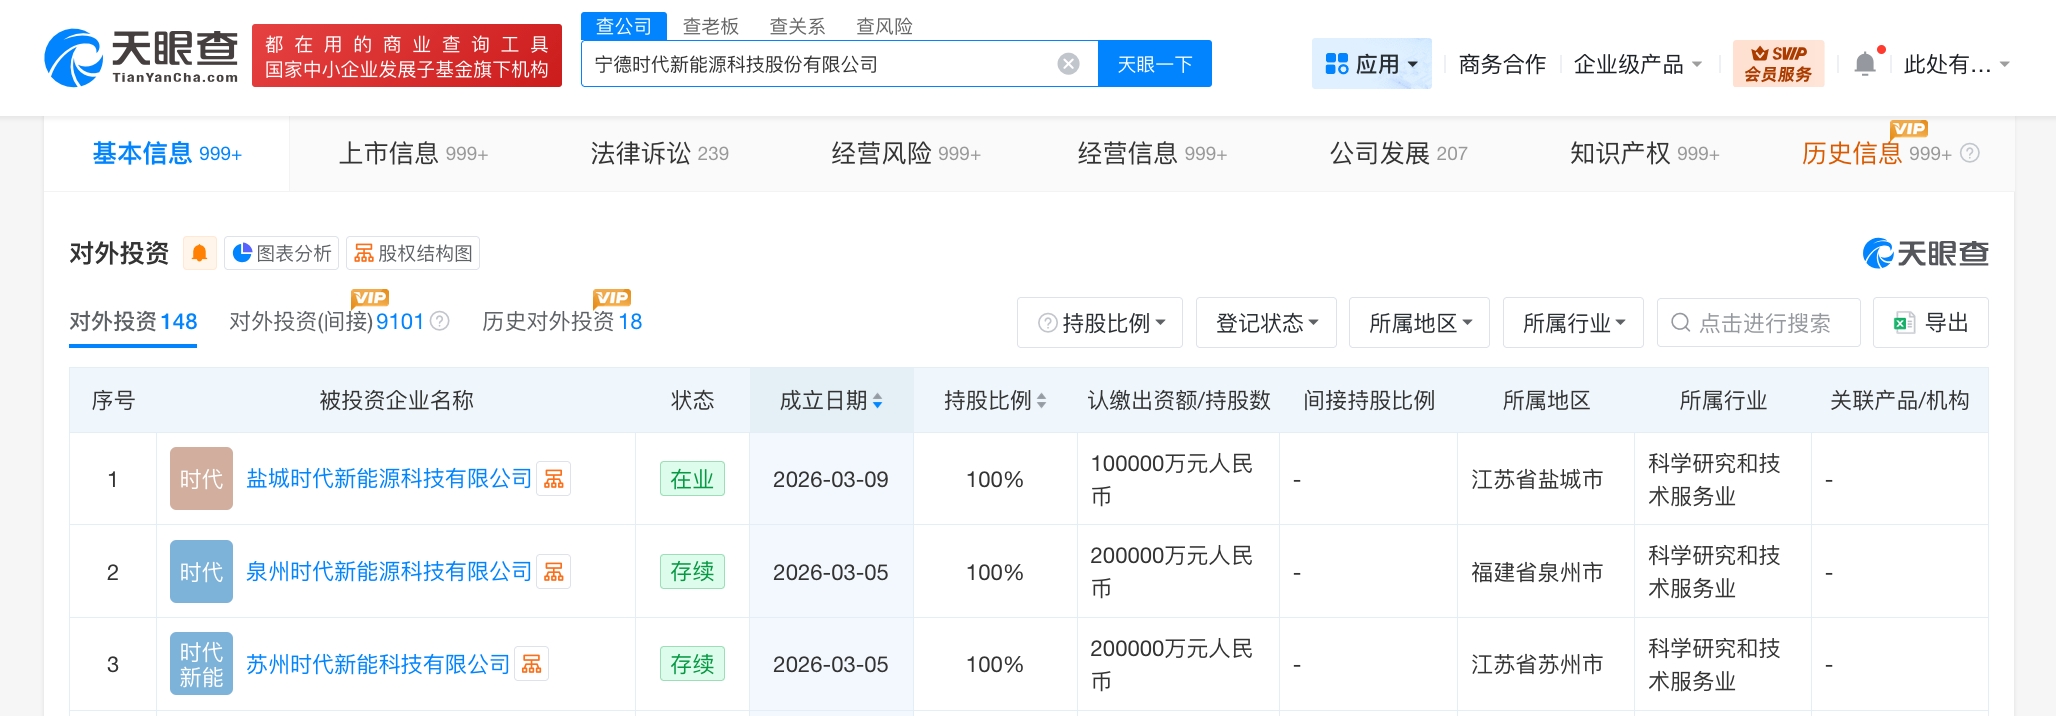The width and height of the screenshot is (2056, 716).
Task: Open the 登记状态 filter dropdown
Action: tap(1266, 323)
